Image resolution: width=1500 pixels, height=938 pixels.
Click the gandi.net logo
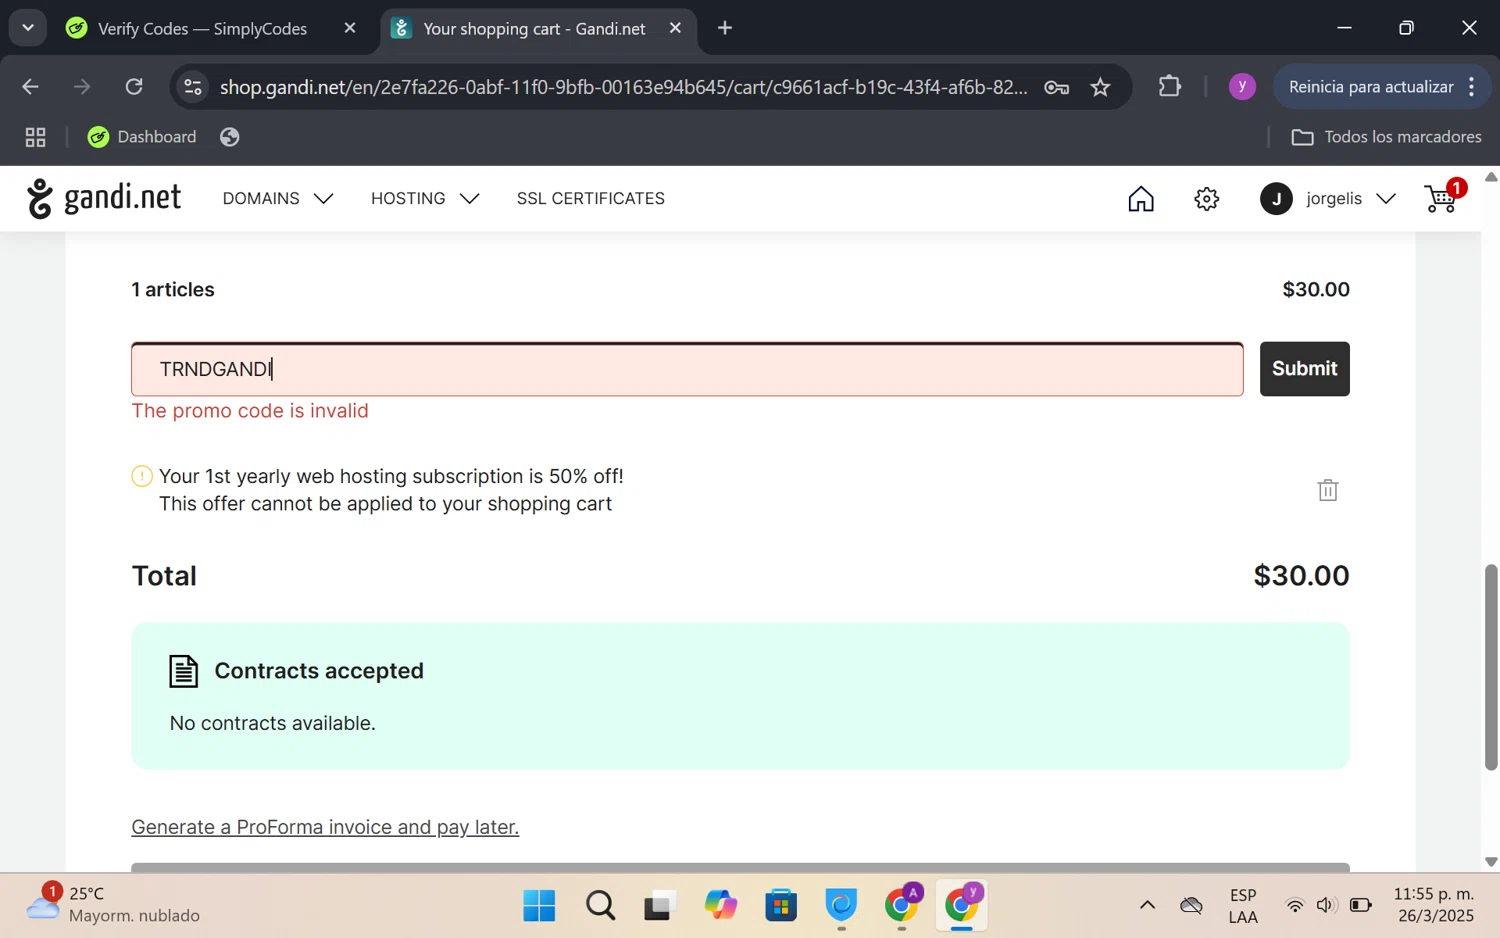104,198
